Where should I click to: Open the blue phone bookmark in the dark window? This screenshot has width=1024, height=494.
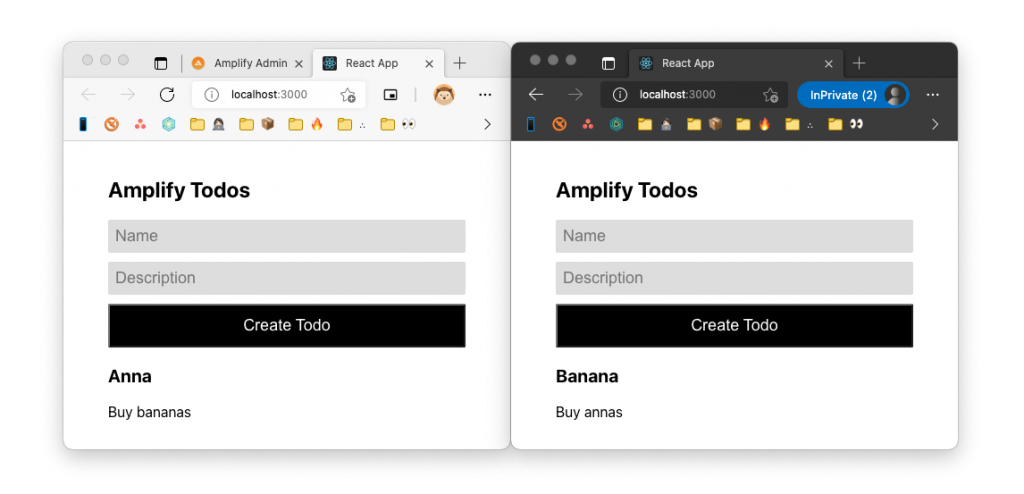click(x=531, y=124)
